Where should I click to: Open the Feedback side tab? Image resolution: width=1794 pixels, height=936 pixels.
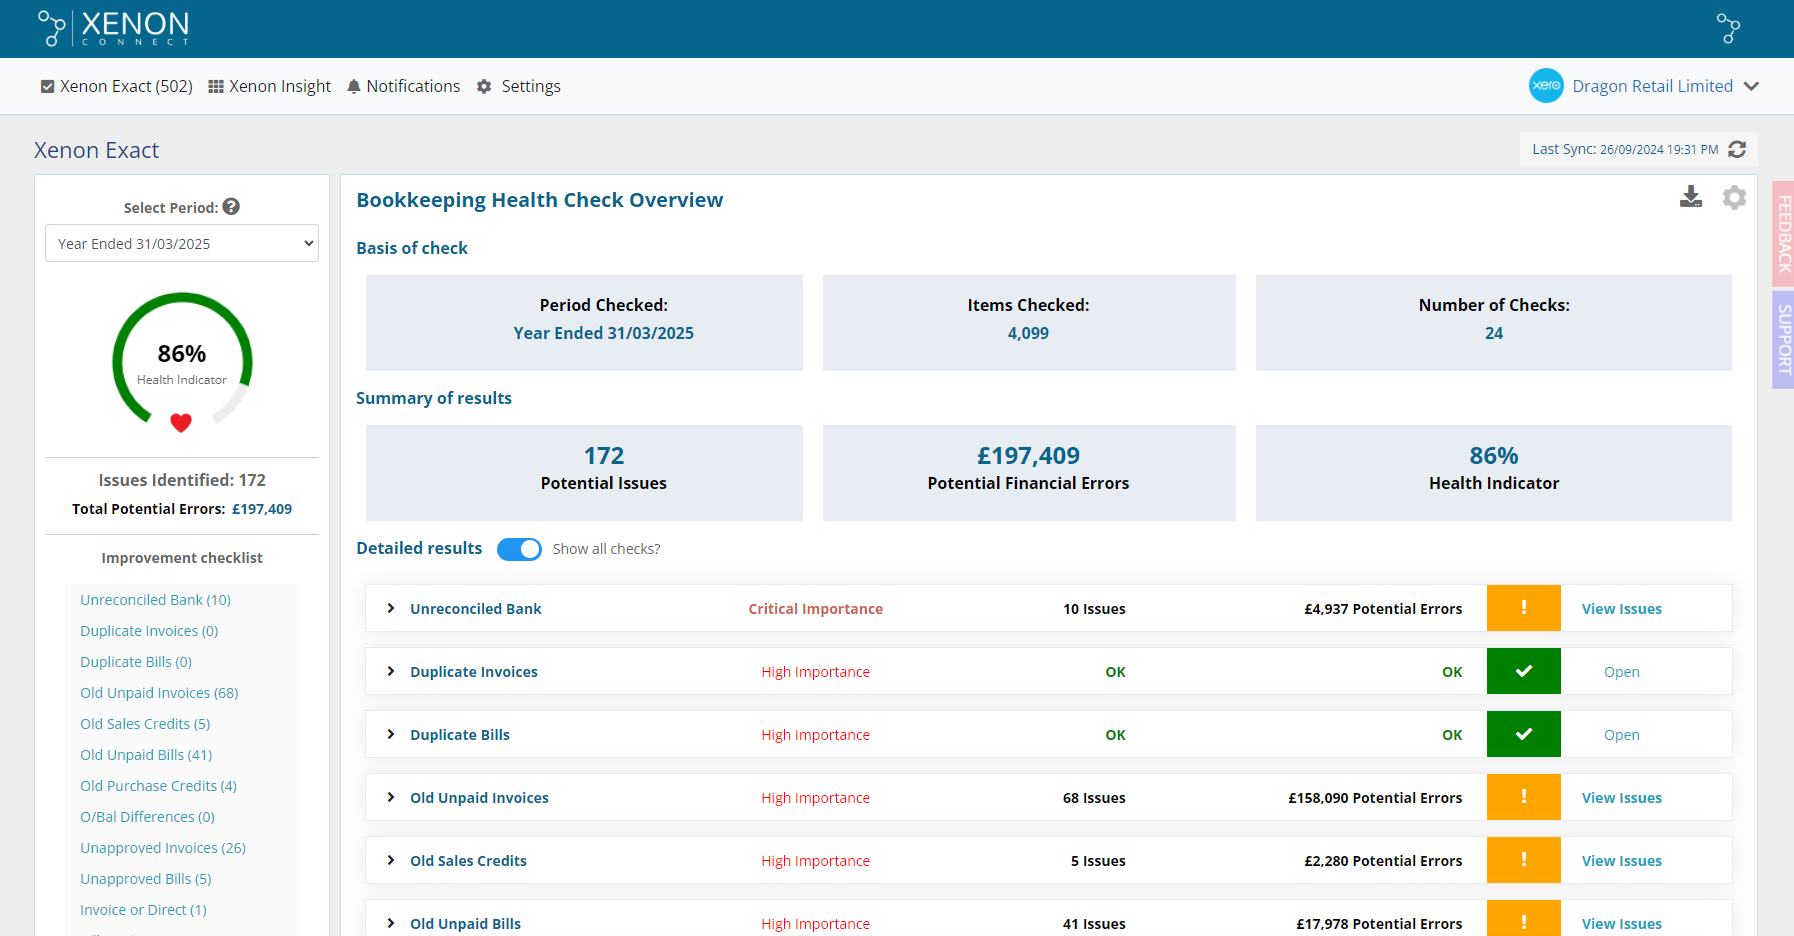point(1783,234)
